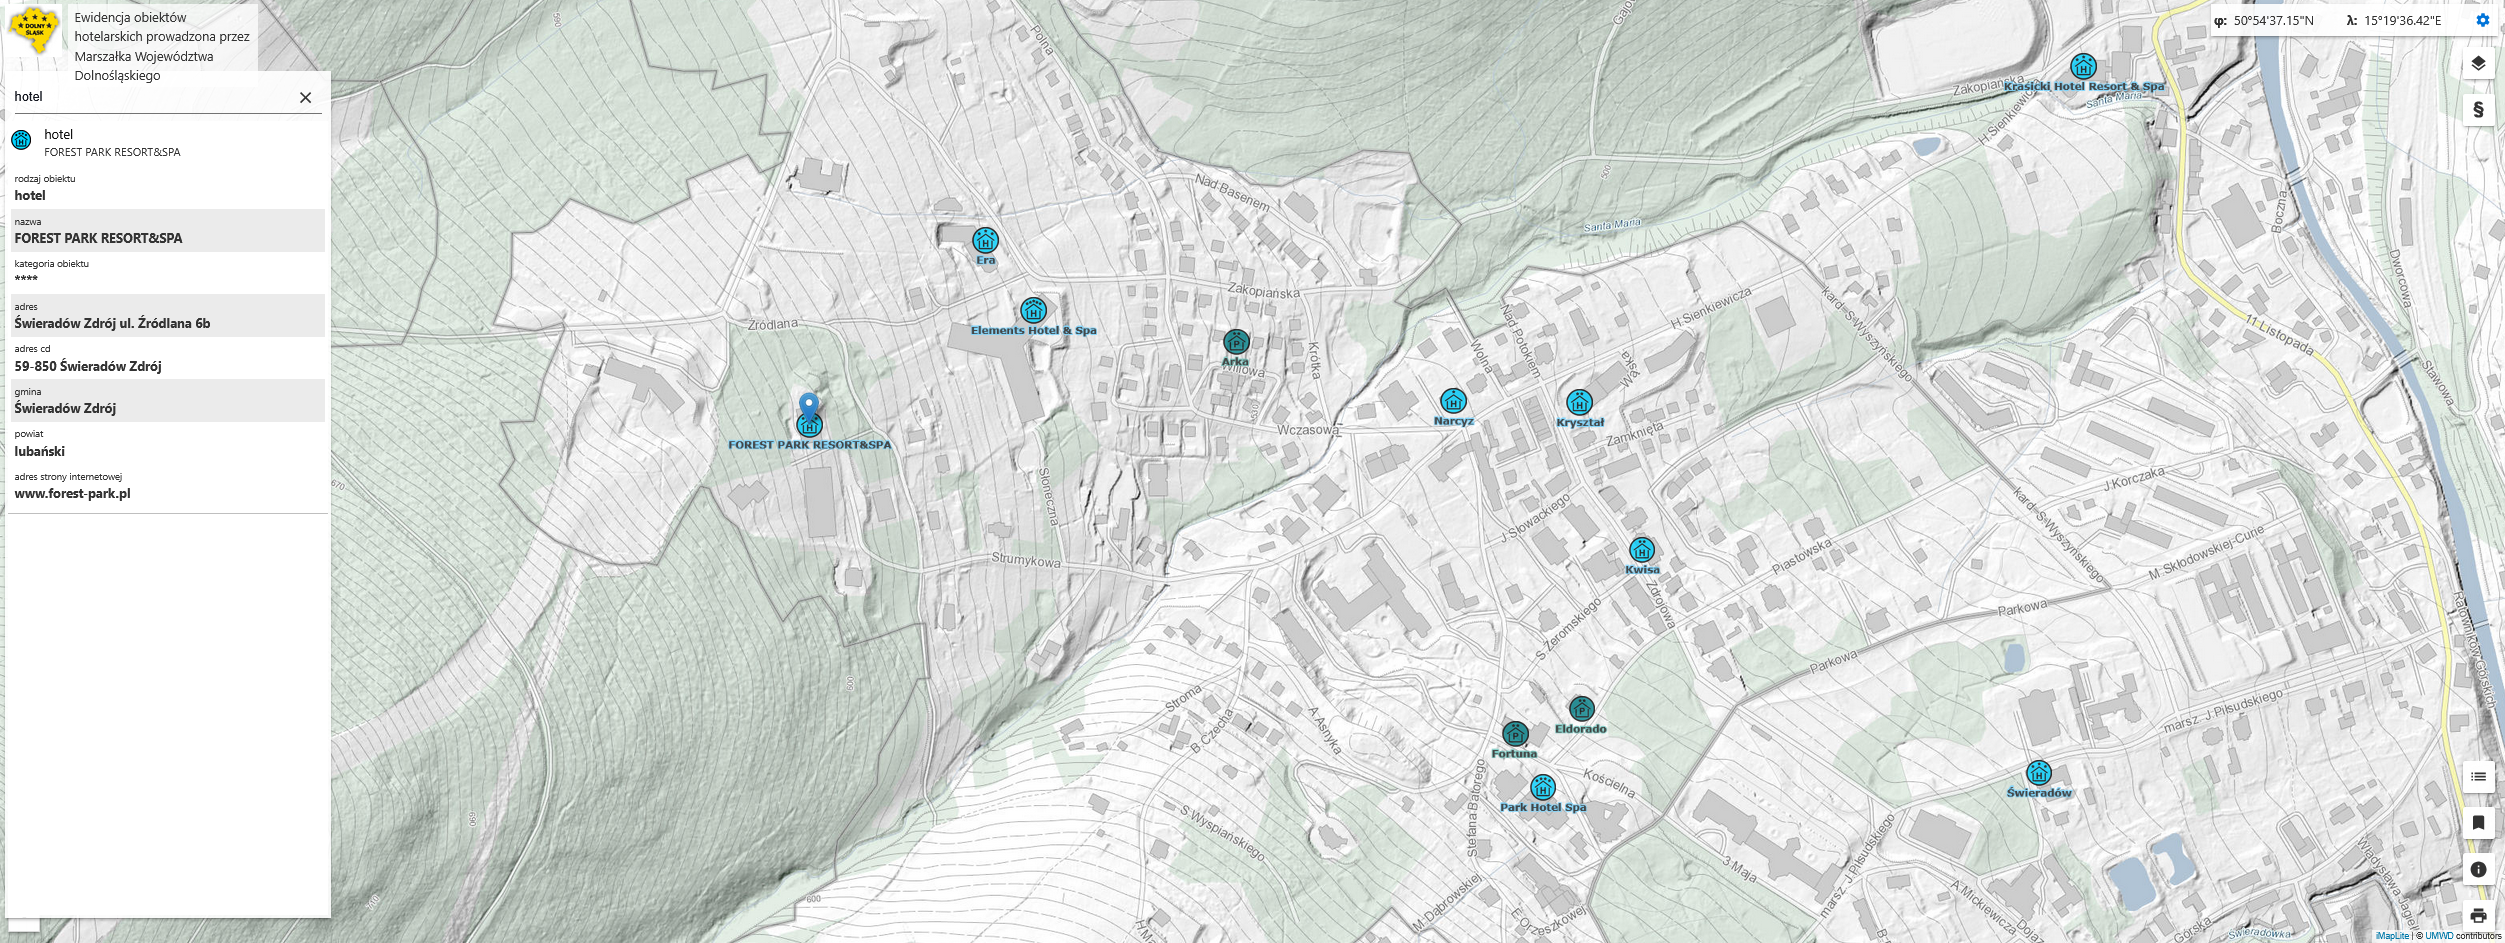2505x943 pixels.
Task: Click the Eldorado map marker
Action: 1581,709
